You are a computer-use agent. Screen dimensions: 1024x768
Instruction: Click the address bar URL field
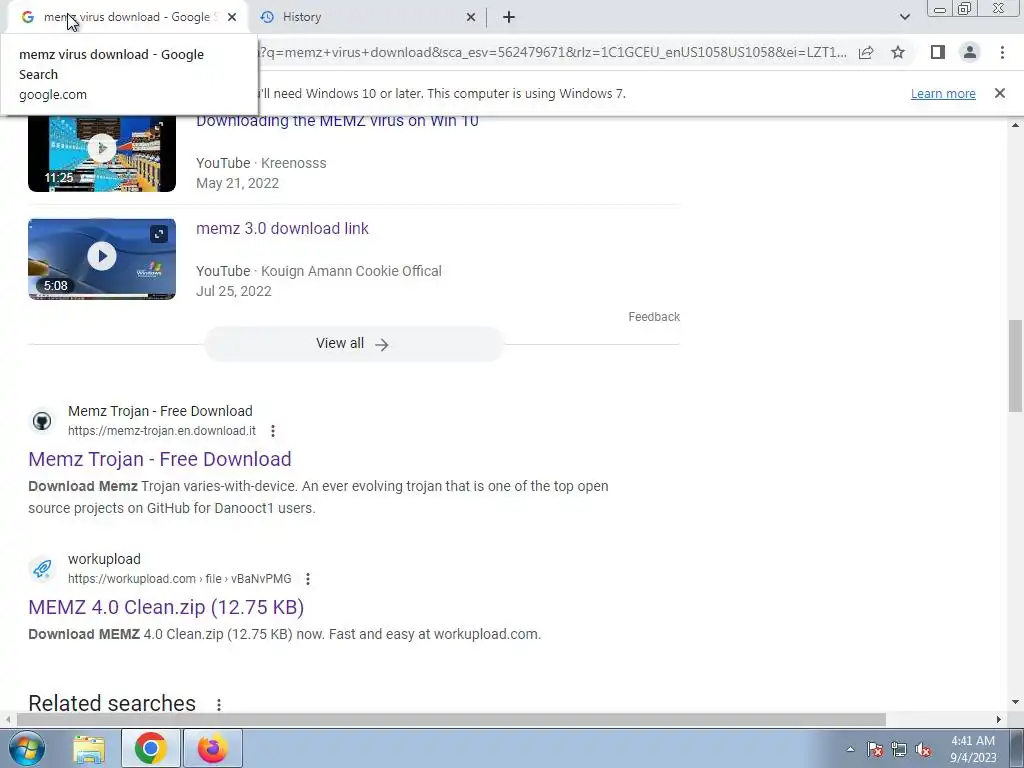552,52
